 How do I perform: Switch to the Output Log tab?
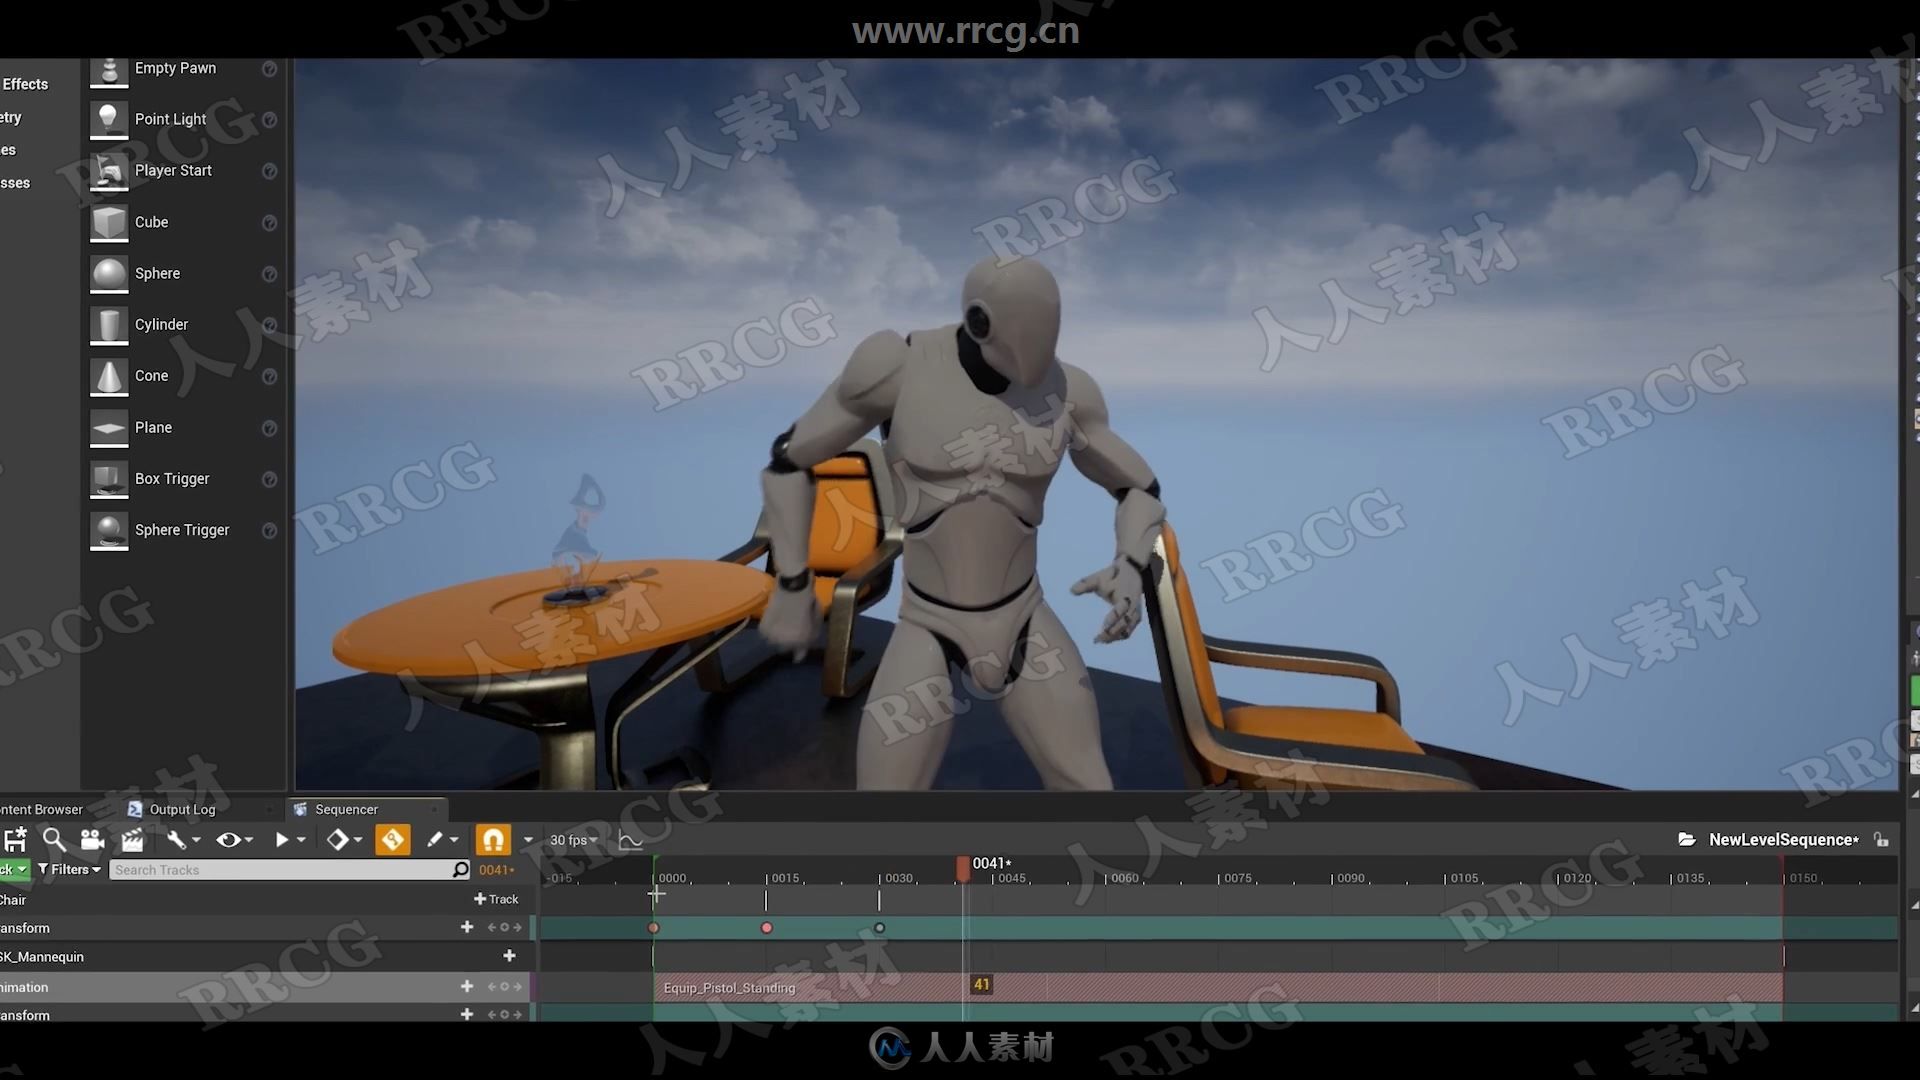[x=181, y=808]
